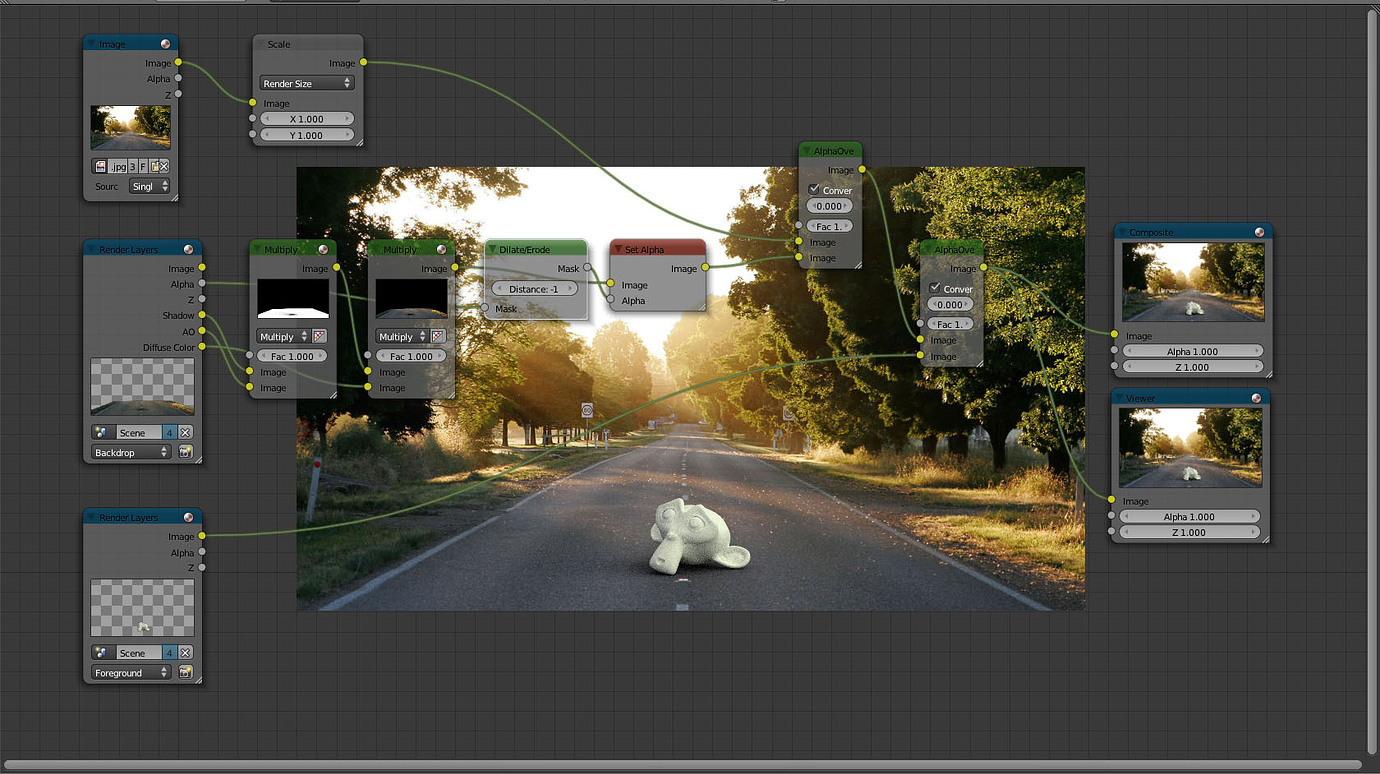
Task: Click X 1.000 field in Scale node
Action: [307, 119]
